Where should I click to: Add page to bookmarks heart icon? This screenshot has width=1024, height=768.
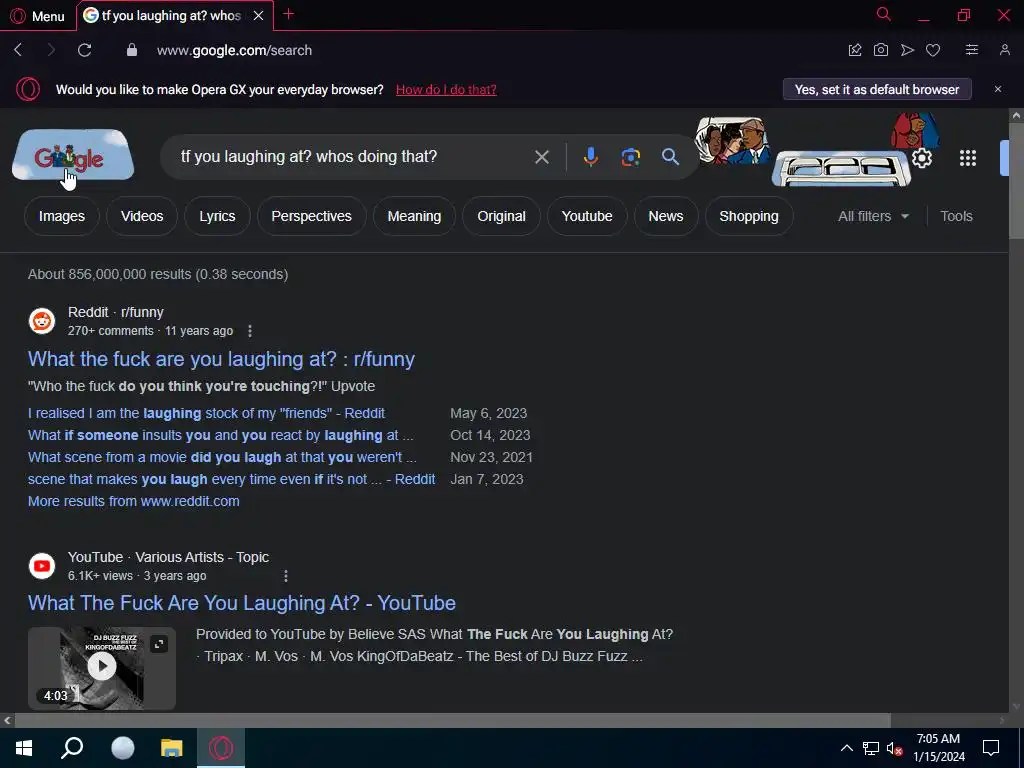click(x=933, y=50)
